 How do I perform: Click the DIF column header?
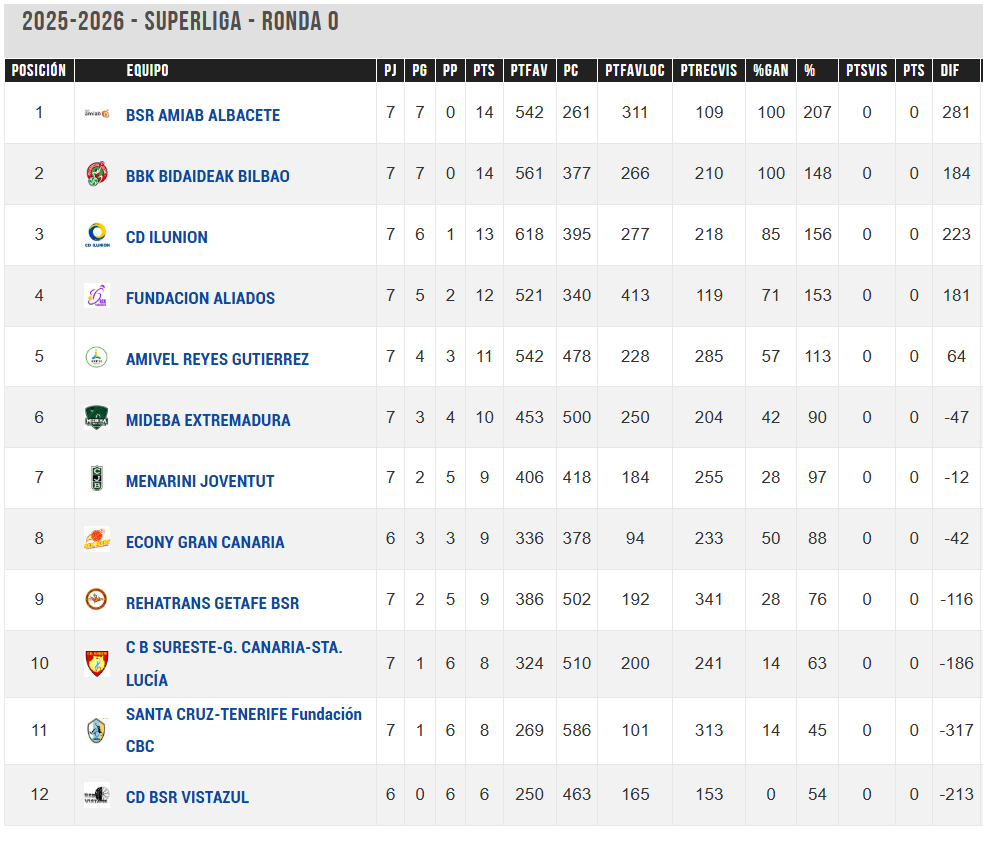point(949,71)
